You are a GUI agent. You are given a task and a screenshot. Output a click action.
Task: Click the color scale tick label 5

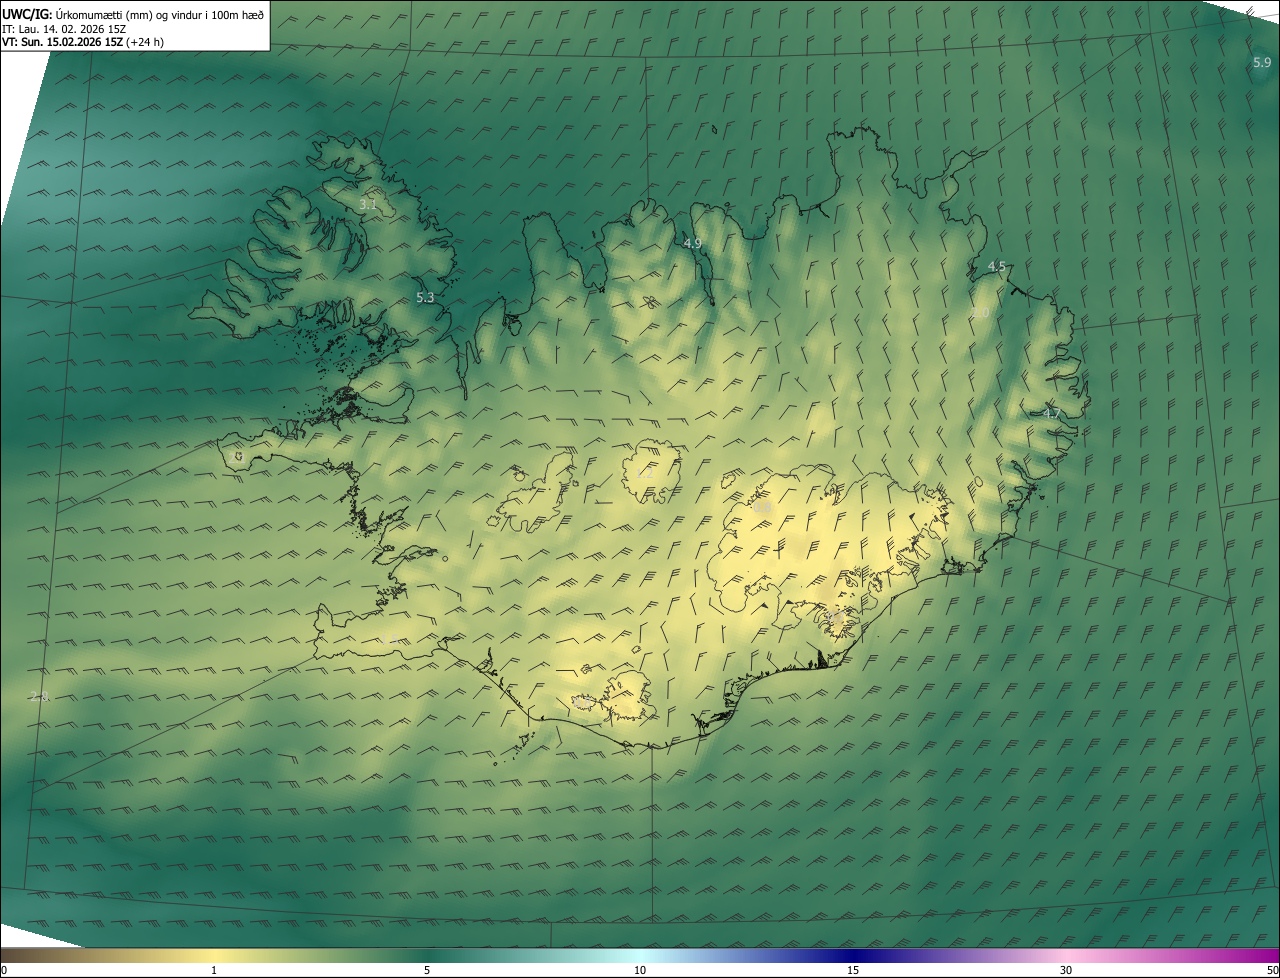(x=427, y=970)
